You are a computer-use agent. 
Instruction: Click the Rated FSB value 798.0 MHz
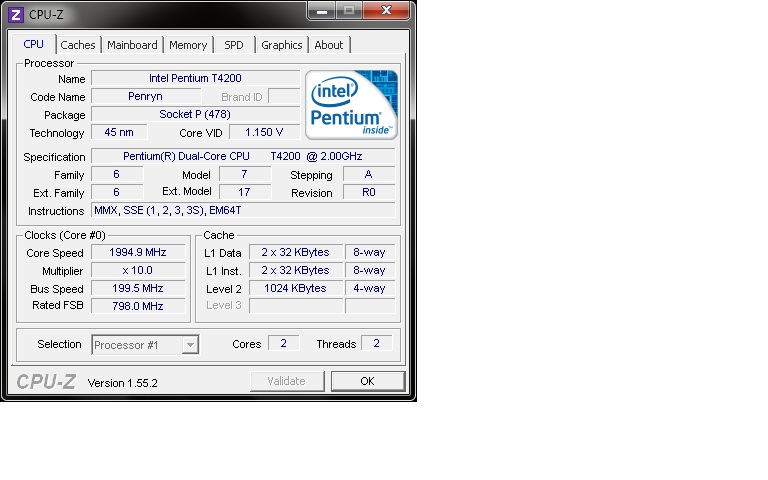138,306
